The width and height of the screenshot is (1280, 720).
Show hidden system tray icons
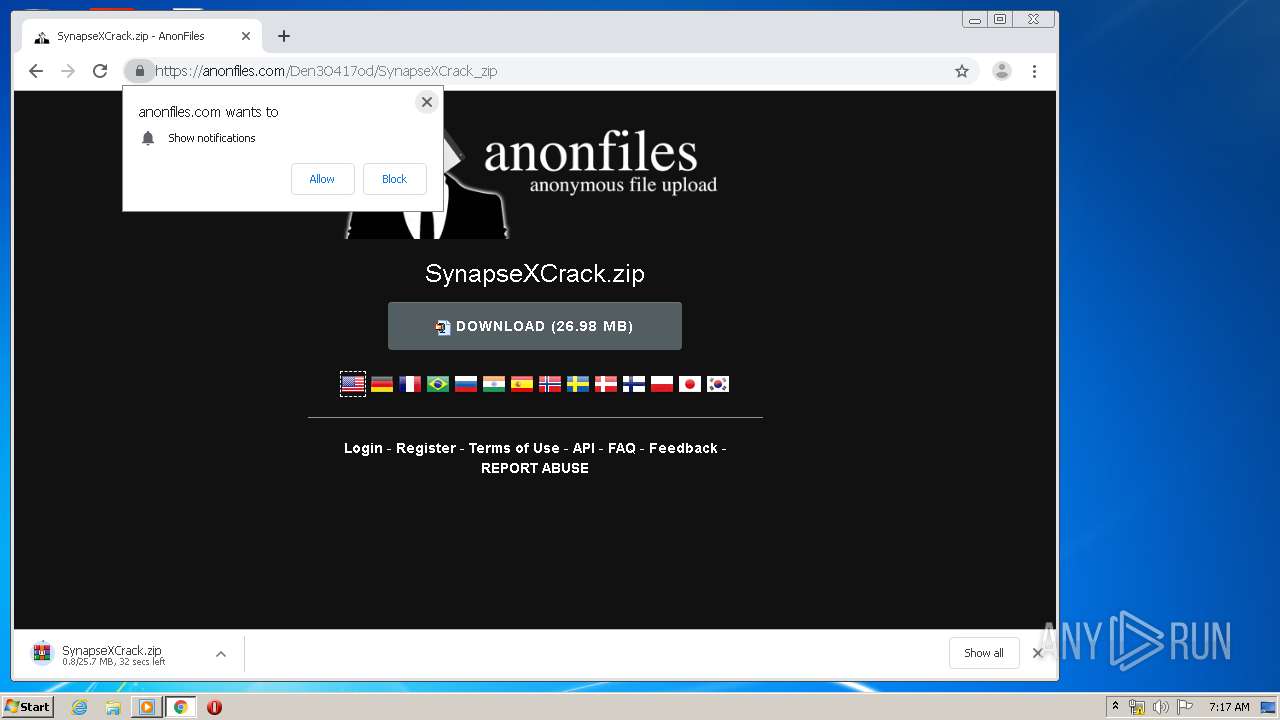[x=1115, y=707]
